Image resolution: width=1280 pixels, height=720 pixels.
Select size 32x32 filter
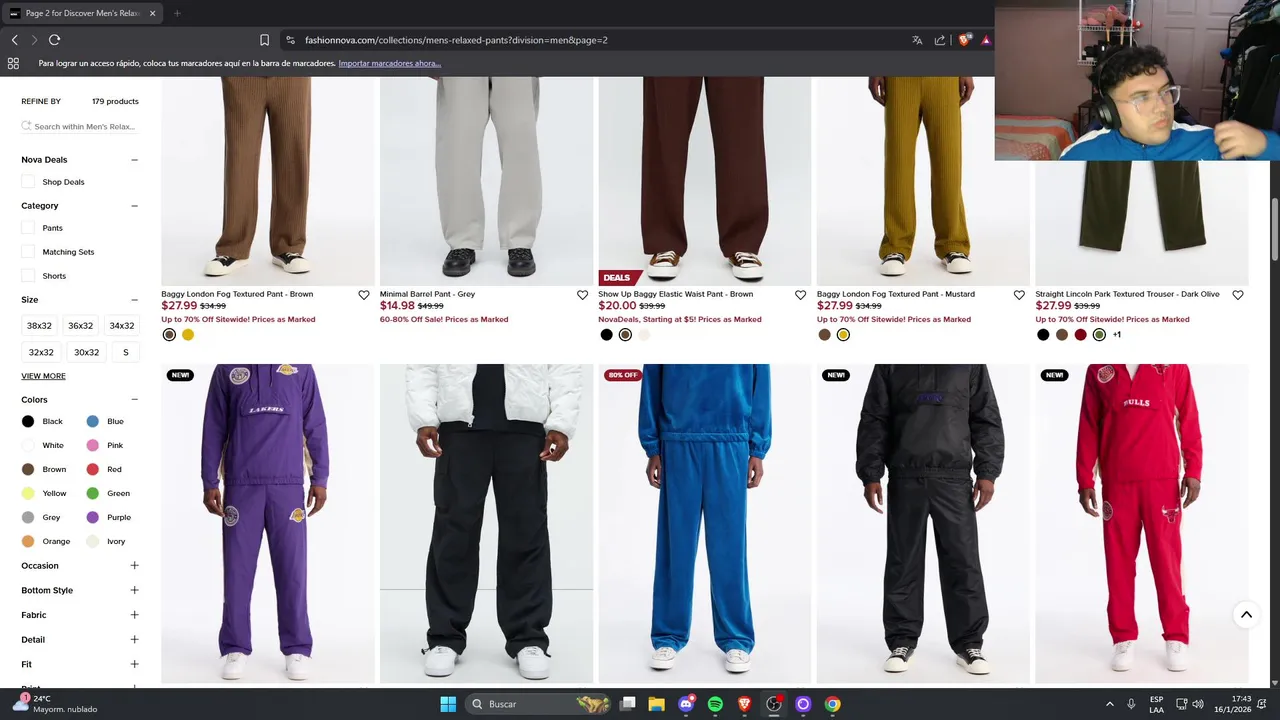(x=41, y=352)
